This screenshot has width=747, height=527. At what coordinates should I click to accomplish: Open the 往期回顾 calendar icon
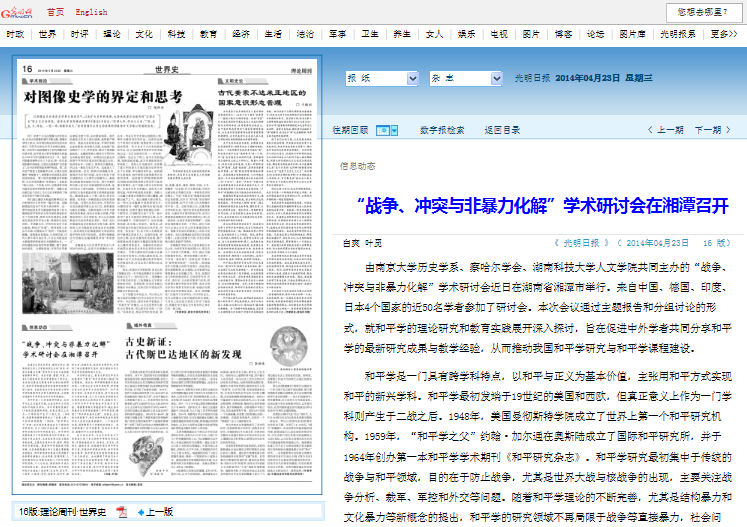pos(383,130)
